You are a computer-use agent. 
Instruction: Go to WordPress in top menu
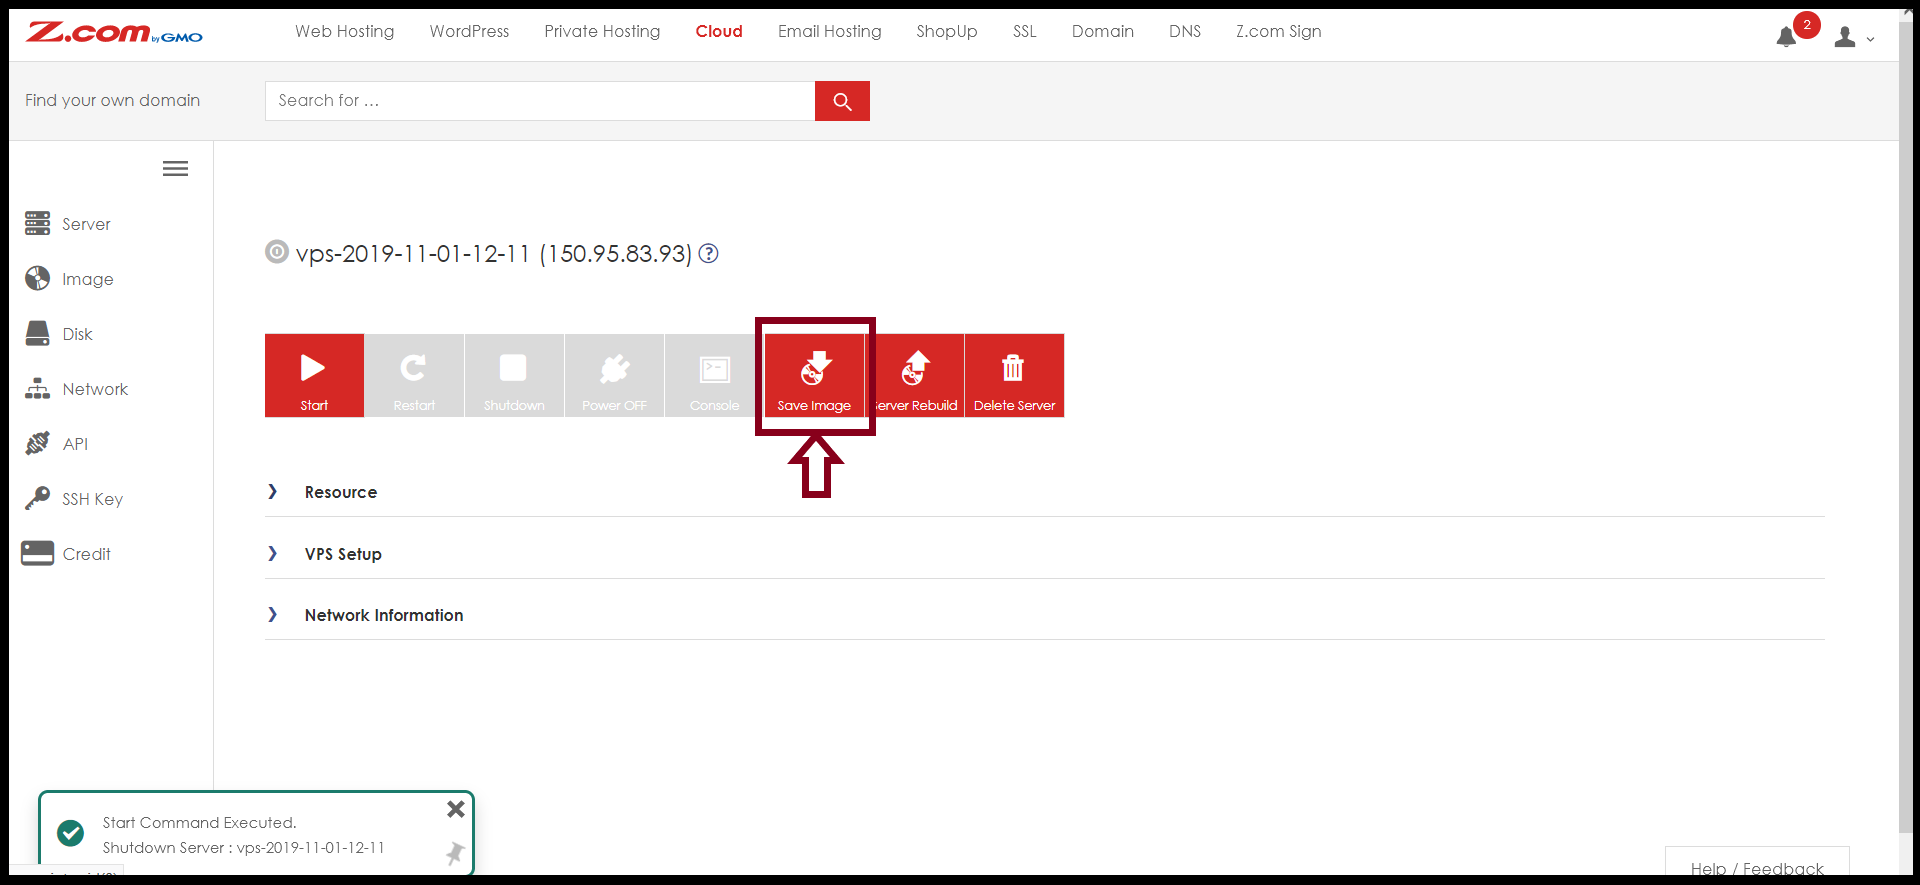pyautogui.click(x=469, y=32)
